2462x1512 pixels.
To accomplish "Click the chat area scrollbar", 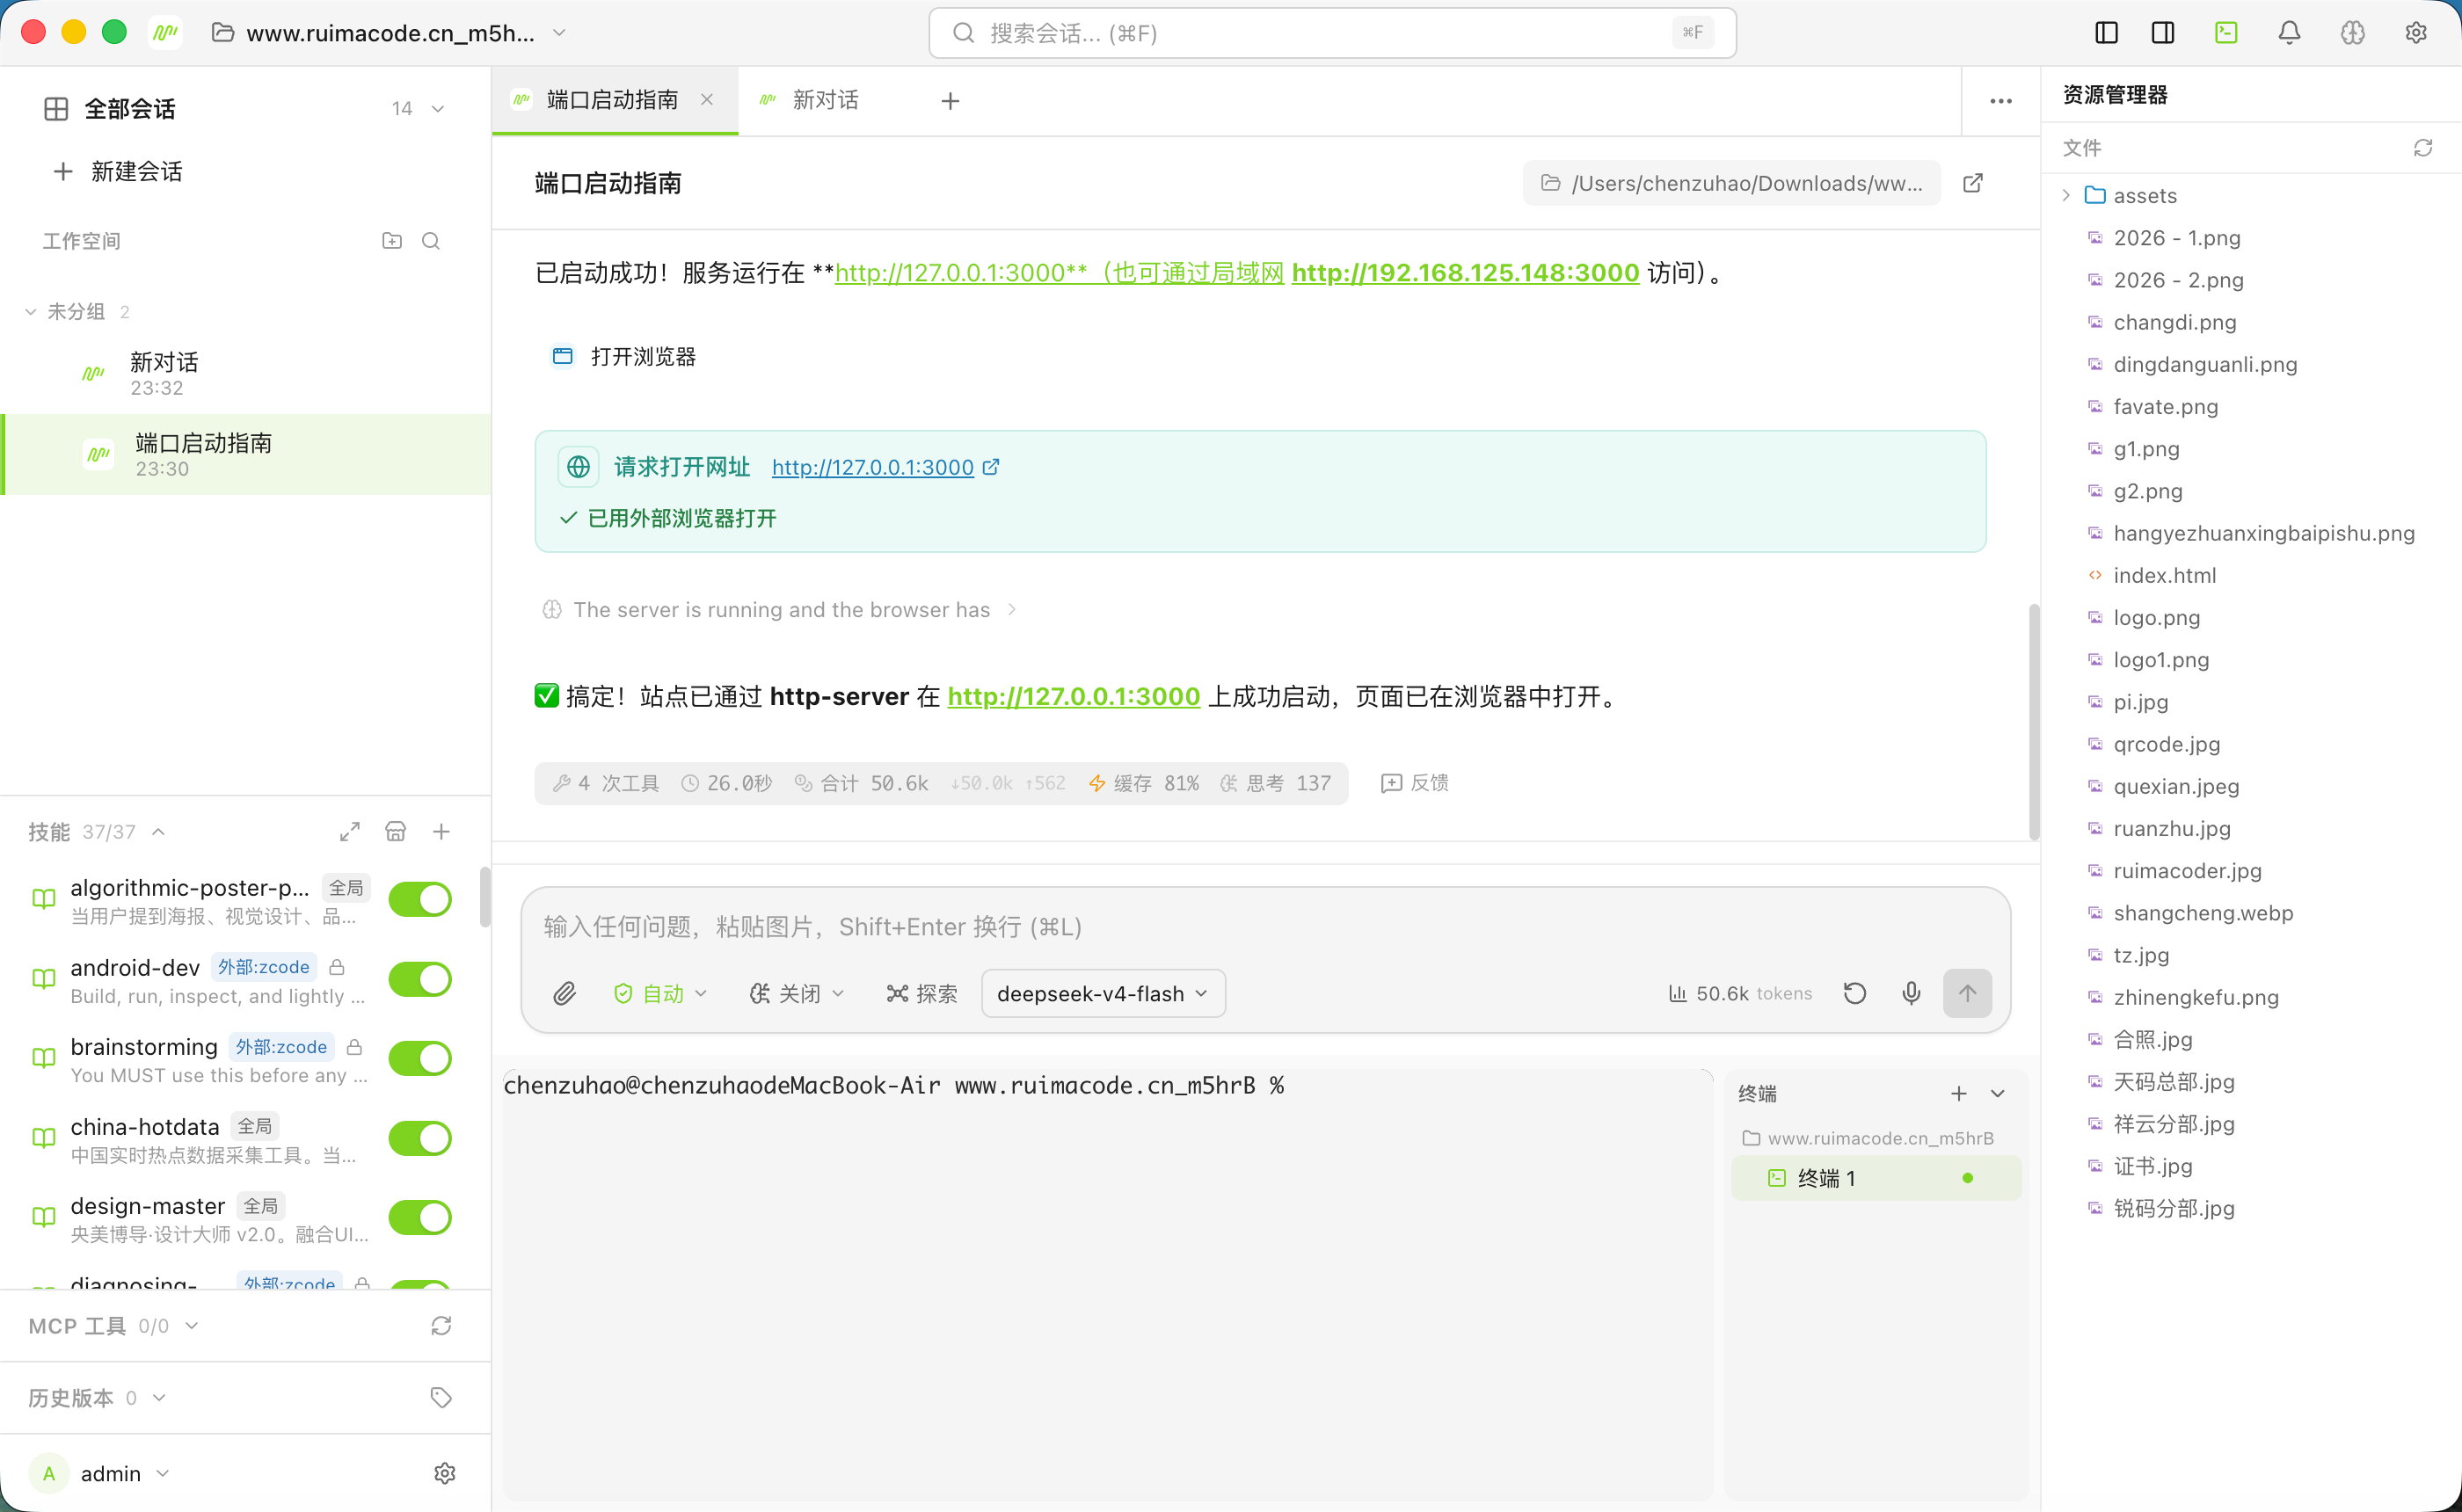I will [2034, 720].
